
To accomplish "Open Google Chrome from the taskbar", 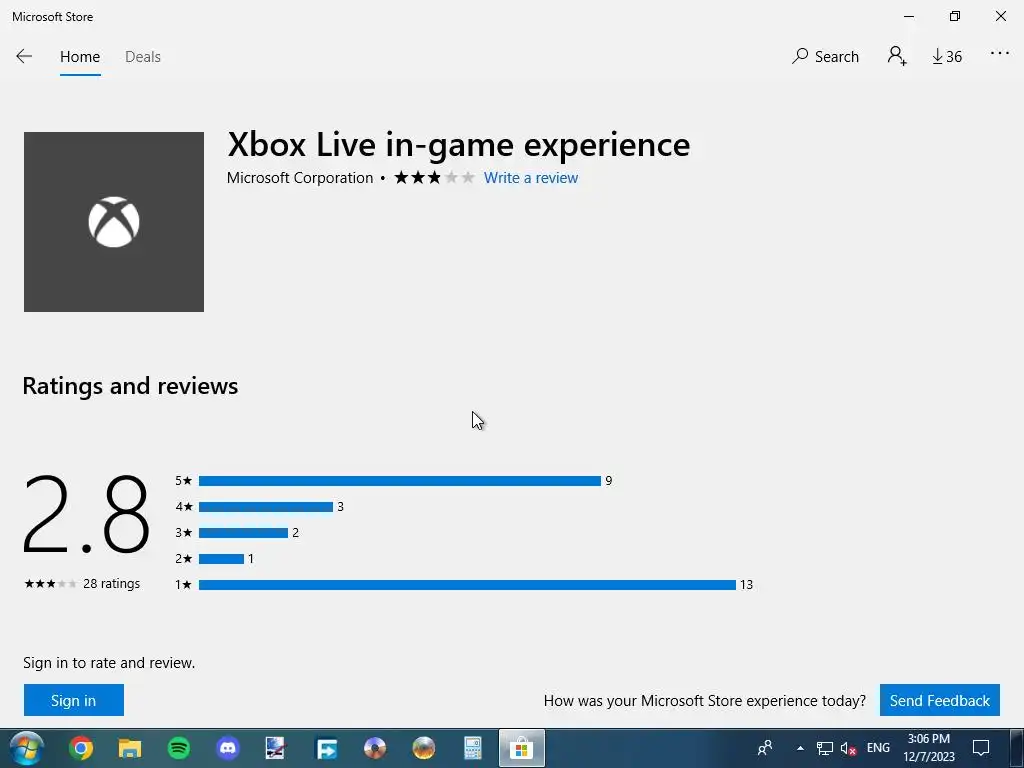I will tap(81, 748).
